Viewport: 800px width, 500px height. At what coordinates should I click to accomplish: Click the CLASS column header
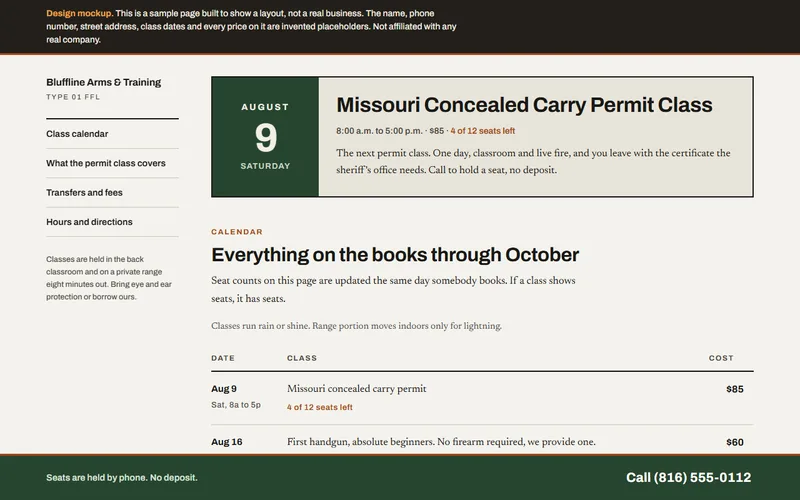tap(302, 358)
